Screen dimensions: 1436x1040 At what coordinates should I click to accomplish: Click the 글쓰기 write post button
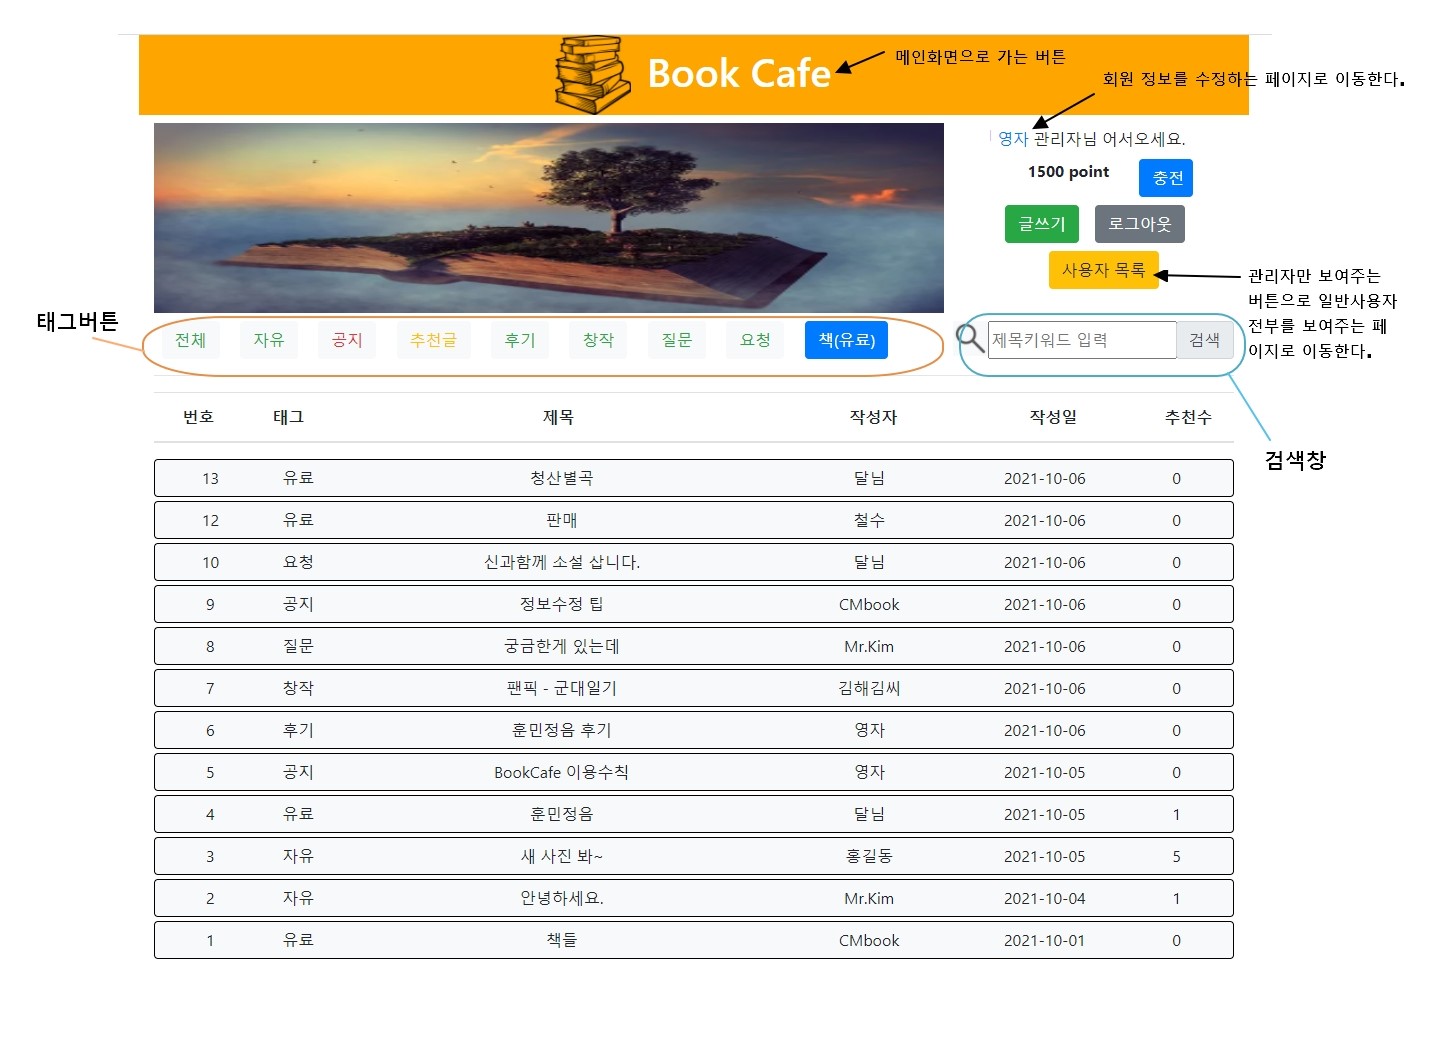coord(1040,223)
